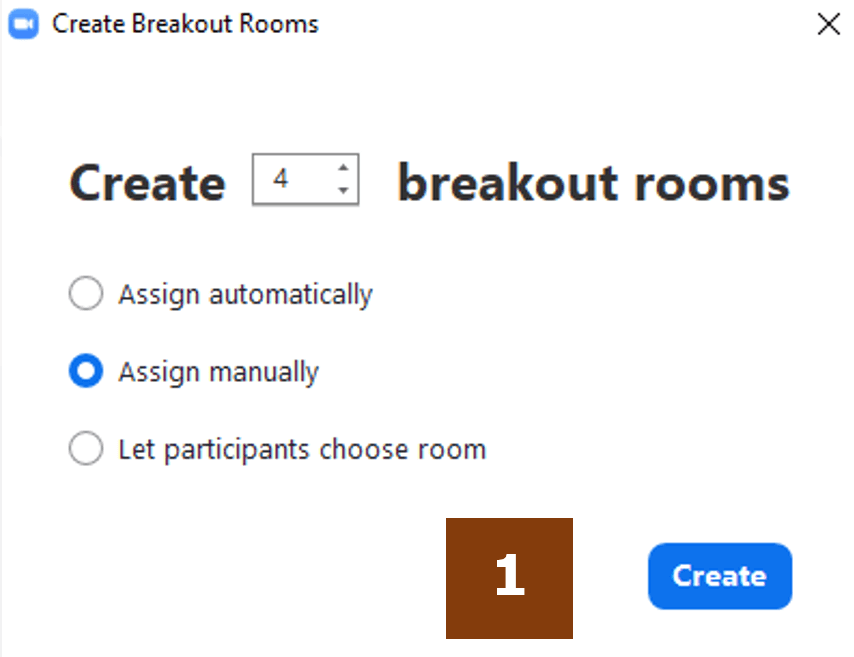The width and height of the screenshot is (854, 657).
Task: Click the 'Assign automatically' label text
Action: coord(246,295)
